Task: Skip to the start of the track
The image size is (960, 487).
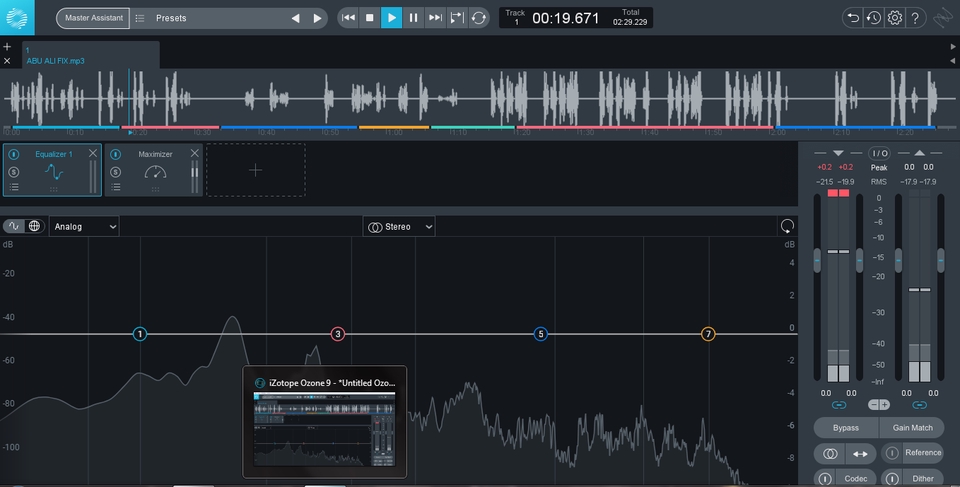Action: [x=348, y=18]
